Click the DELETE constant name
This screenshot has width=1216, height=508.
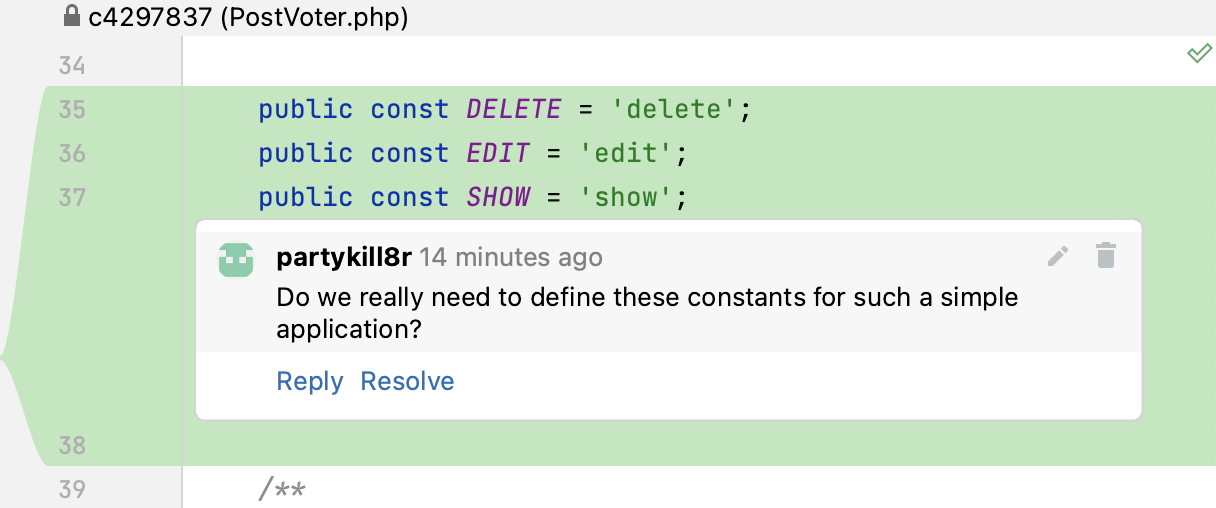(514, 109)
